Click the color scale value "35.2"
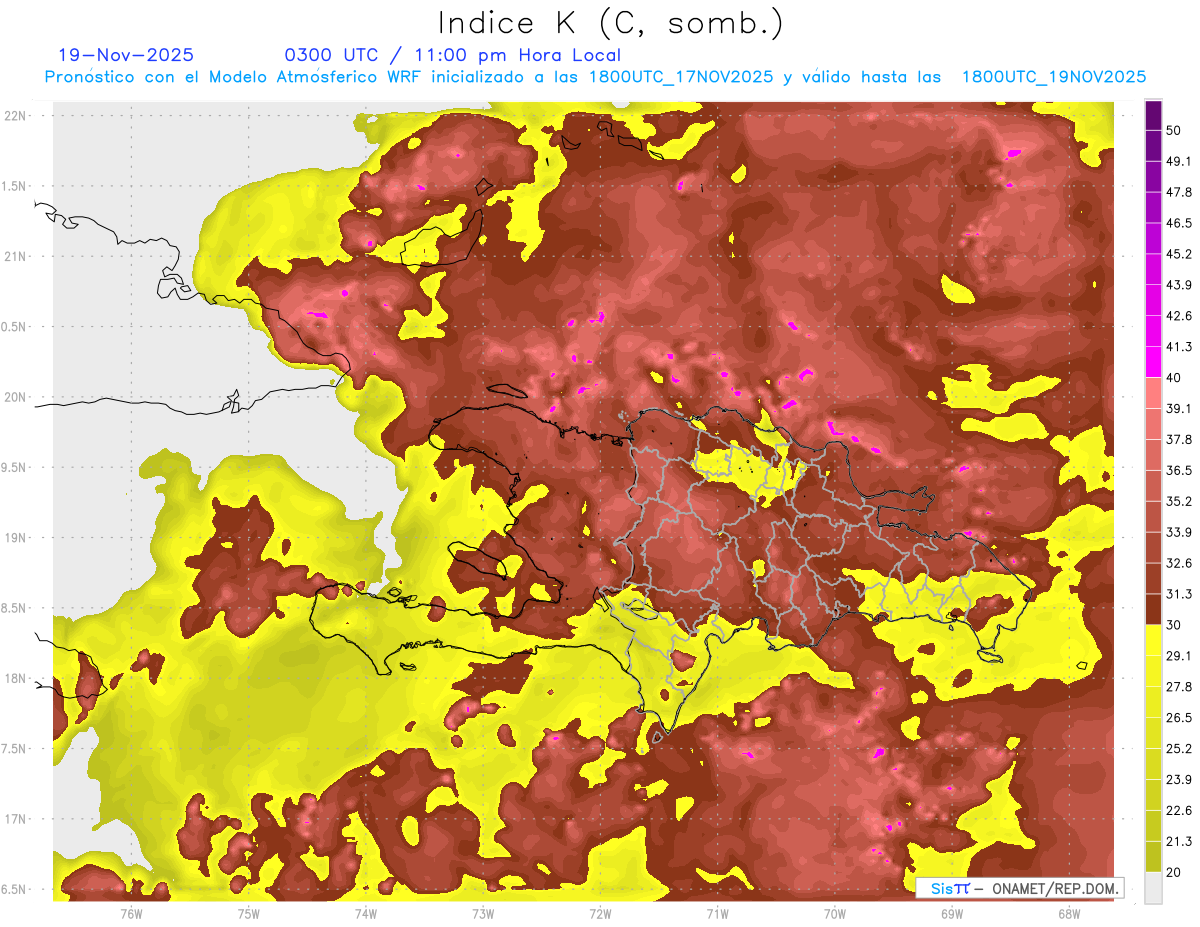 [x=1178, y=501]
